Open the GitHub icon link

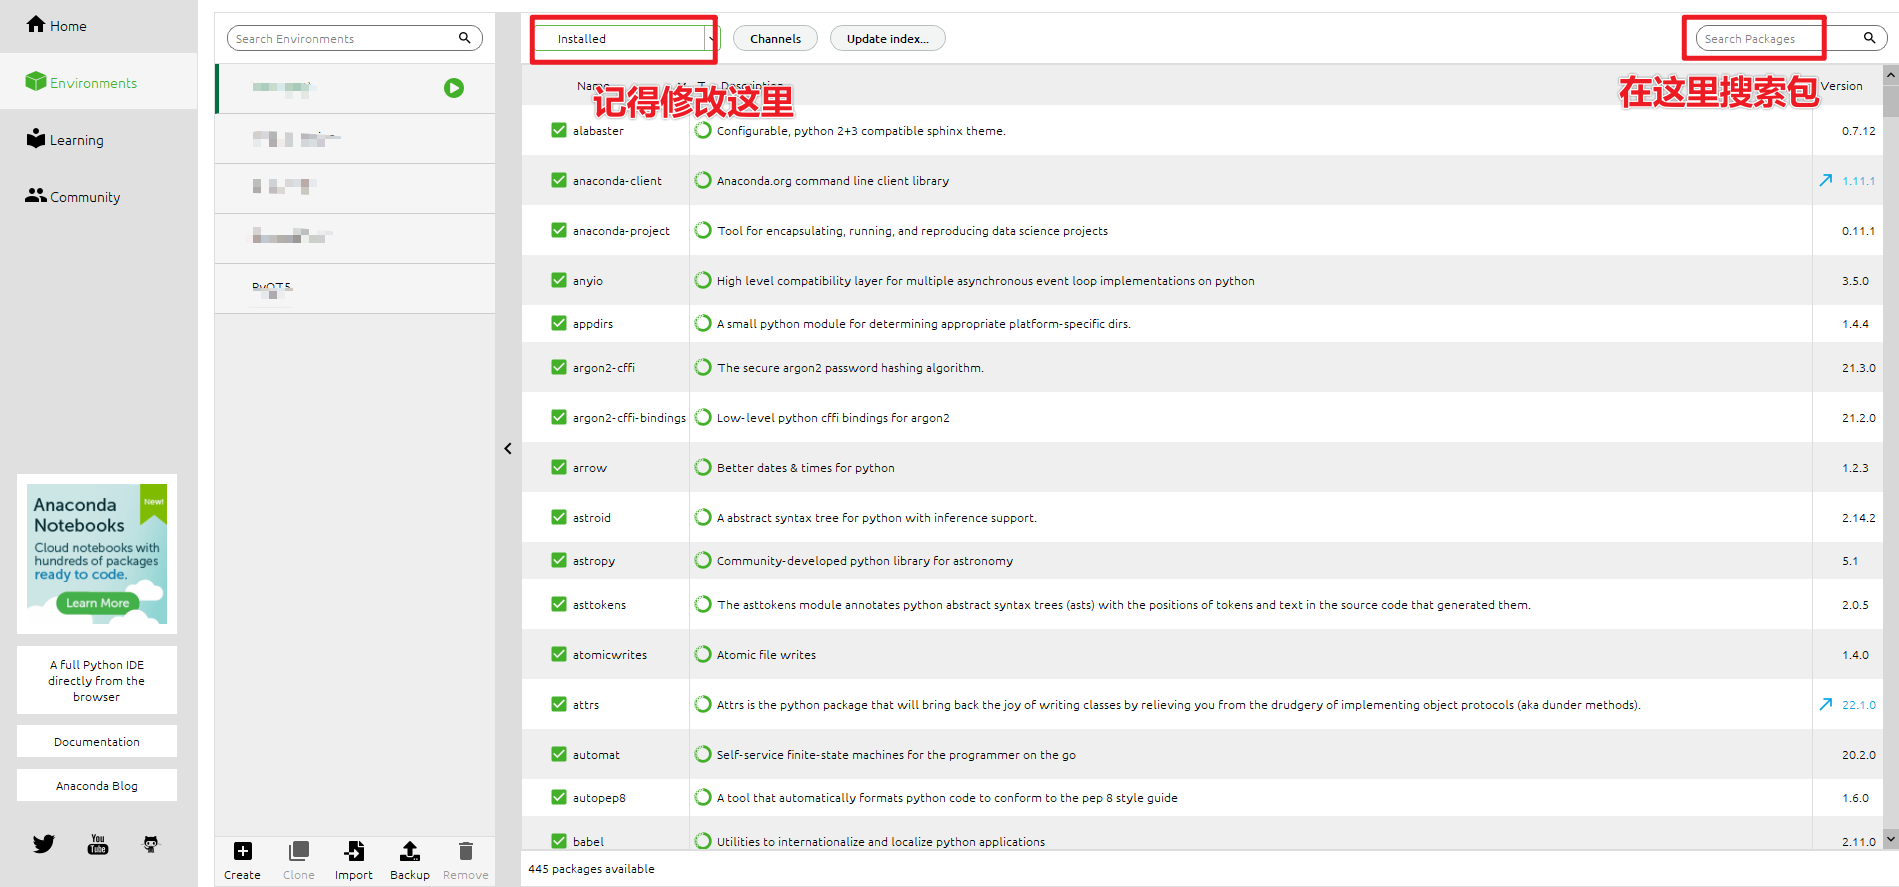(151, 844)
